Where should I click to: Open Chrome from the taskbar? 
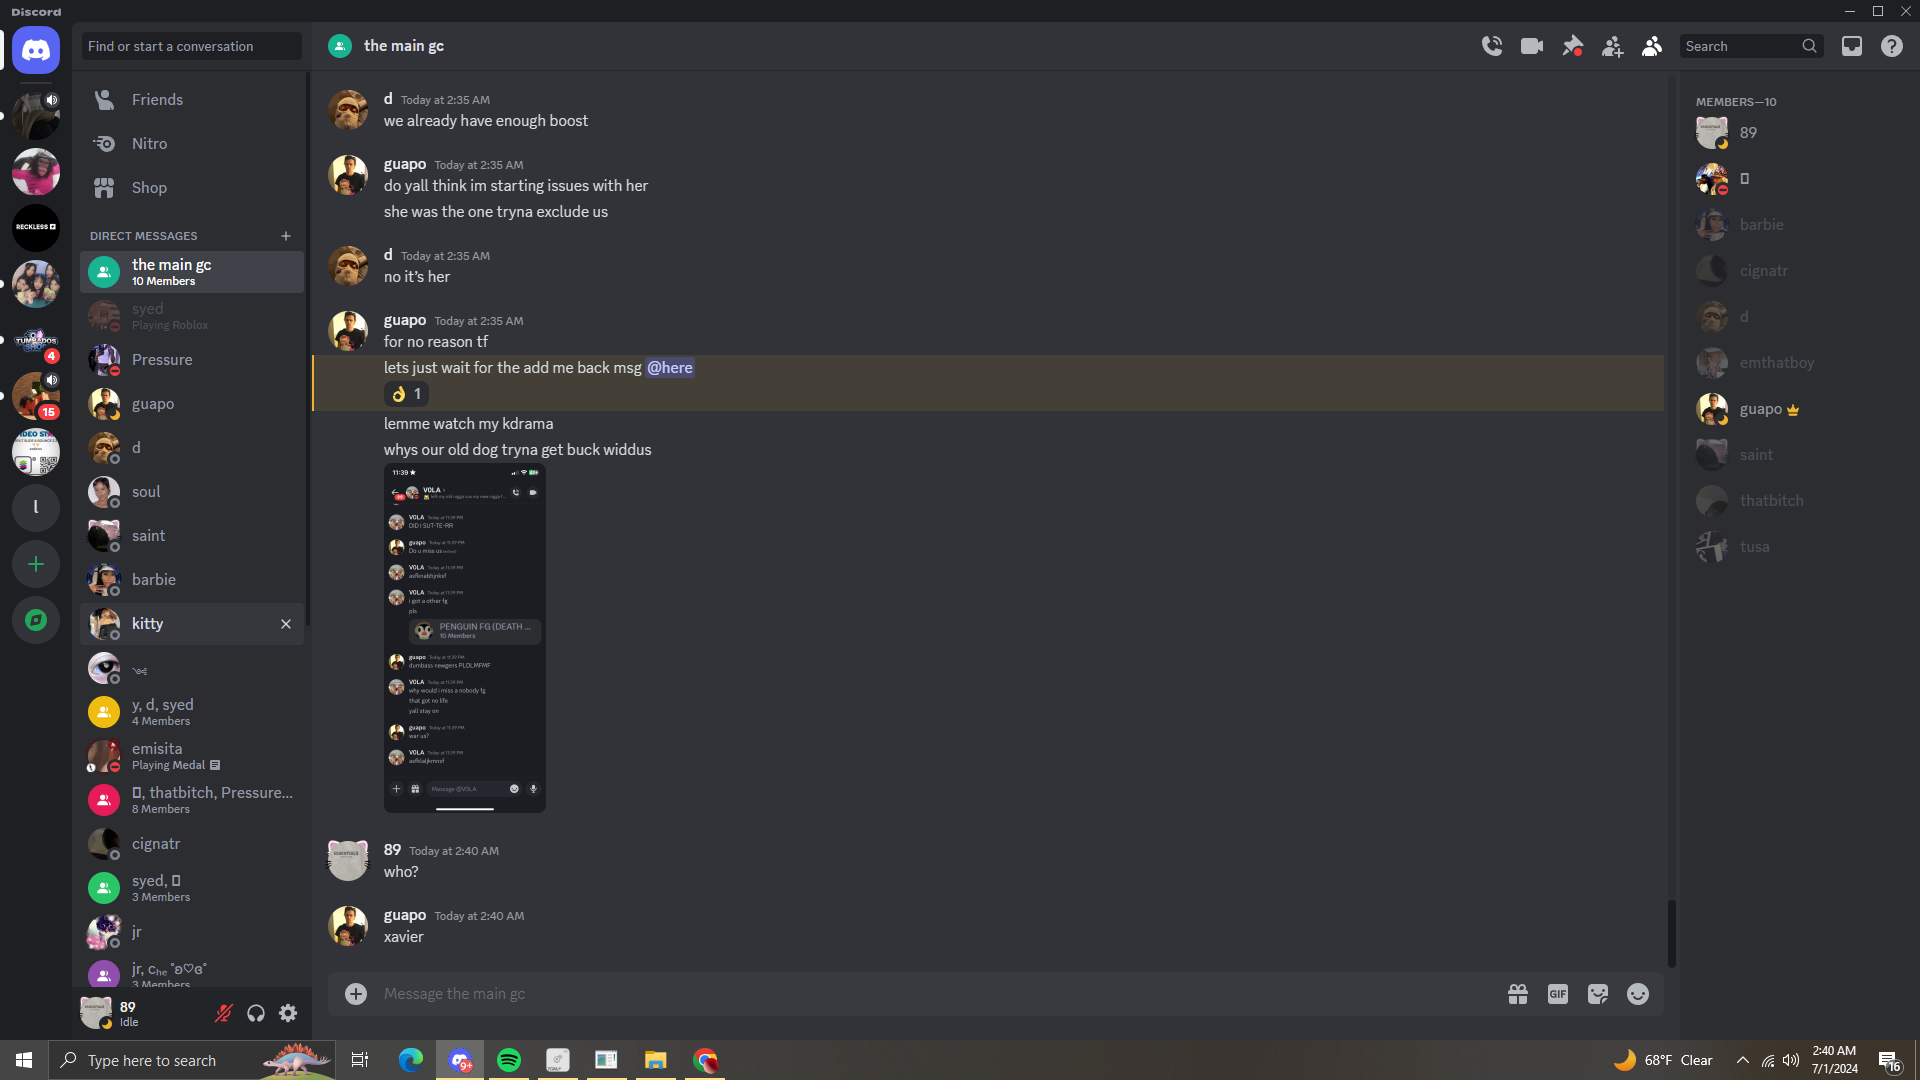[x=706, y=1060]
